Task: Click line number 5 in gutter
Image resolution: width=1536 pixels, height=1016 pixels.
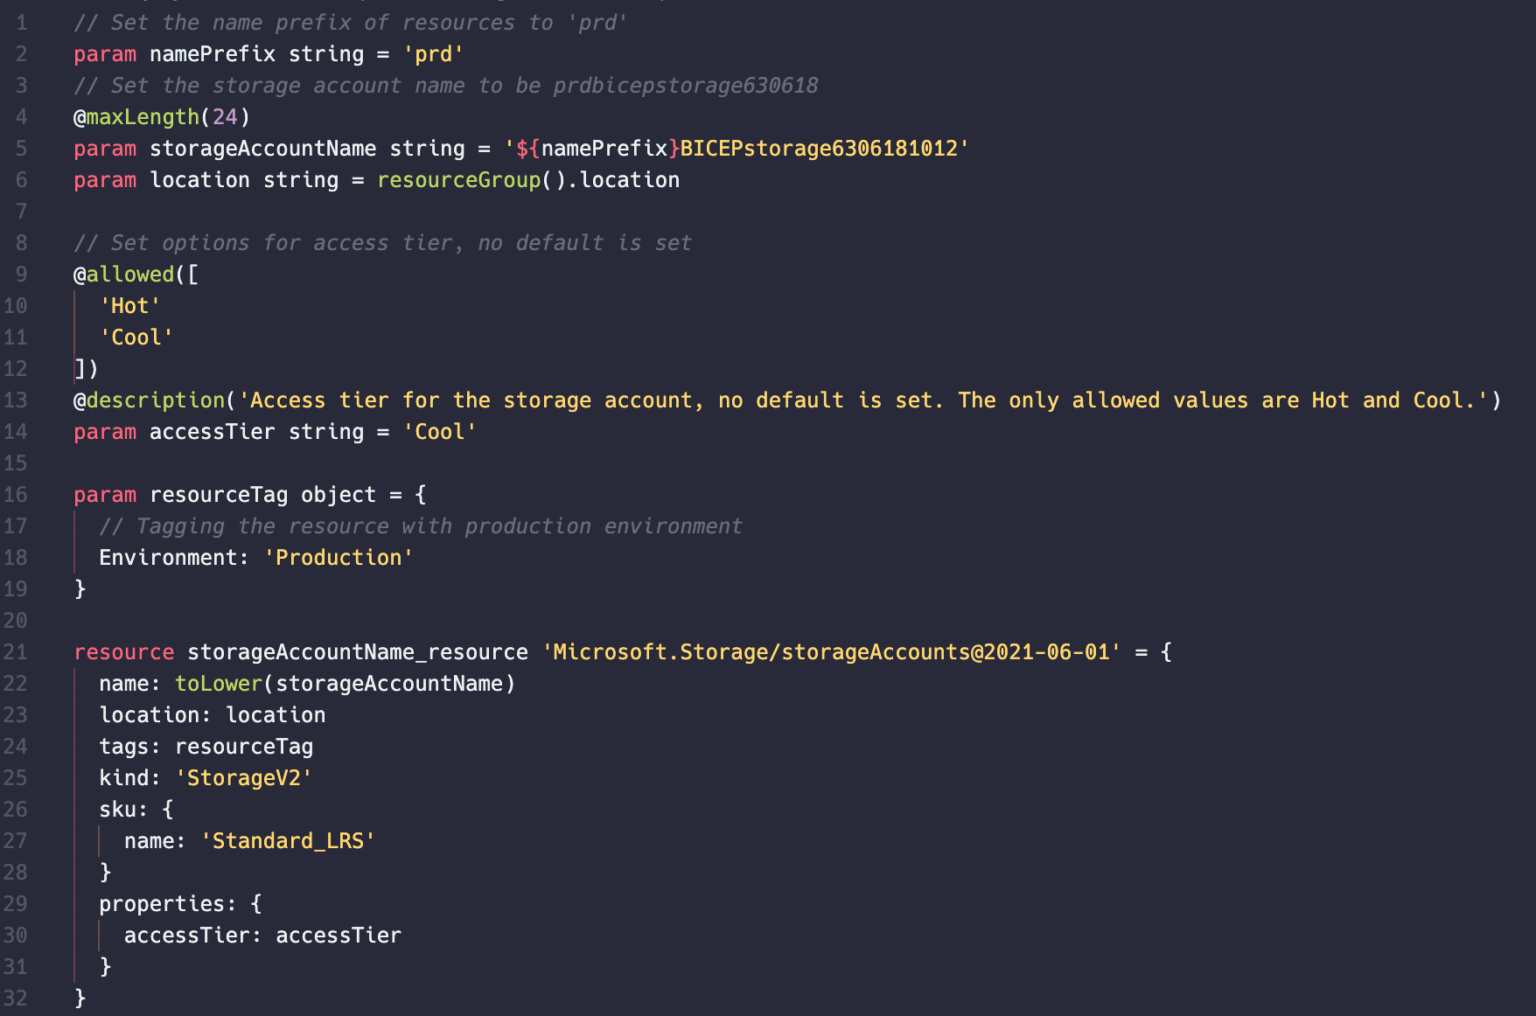Action: 21,148
